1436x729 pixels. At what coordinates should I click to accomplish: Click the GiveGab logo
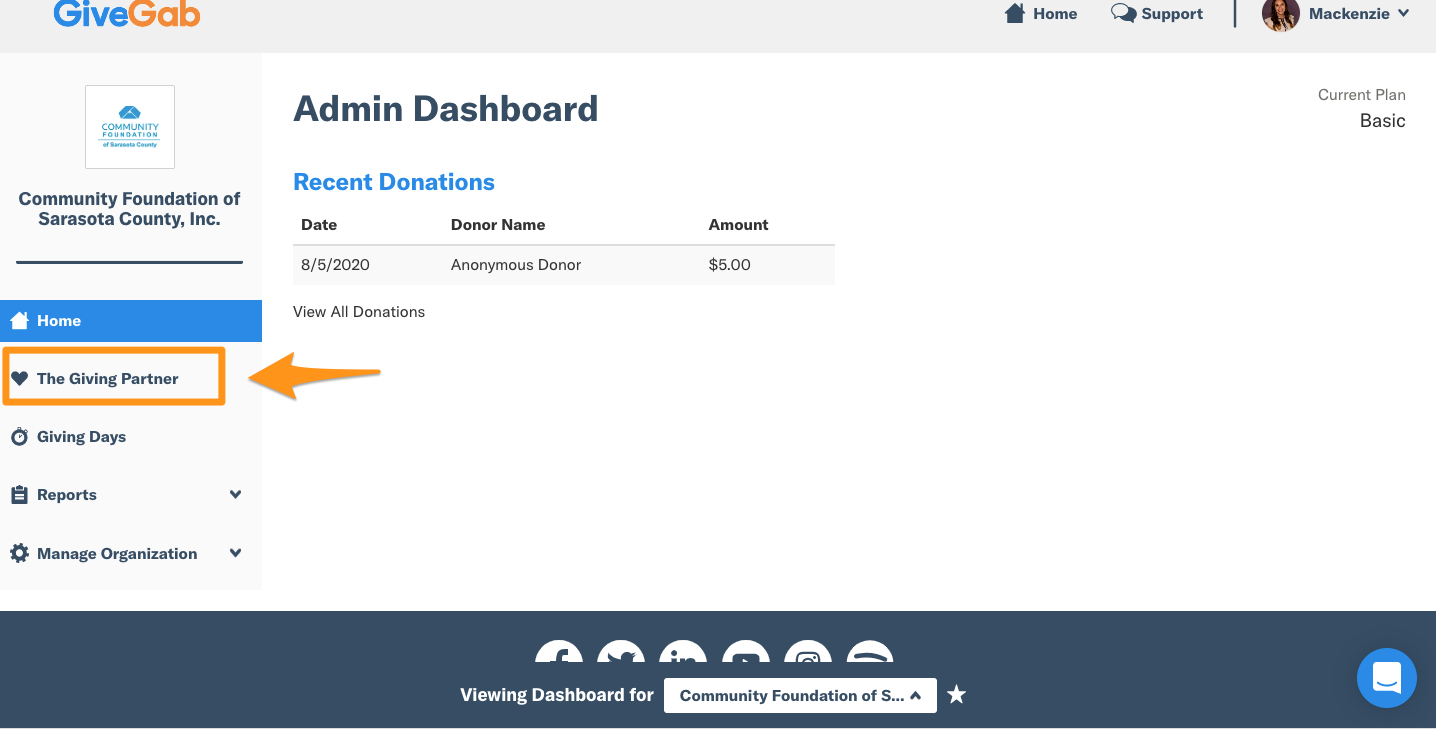[x=127, y=13]
